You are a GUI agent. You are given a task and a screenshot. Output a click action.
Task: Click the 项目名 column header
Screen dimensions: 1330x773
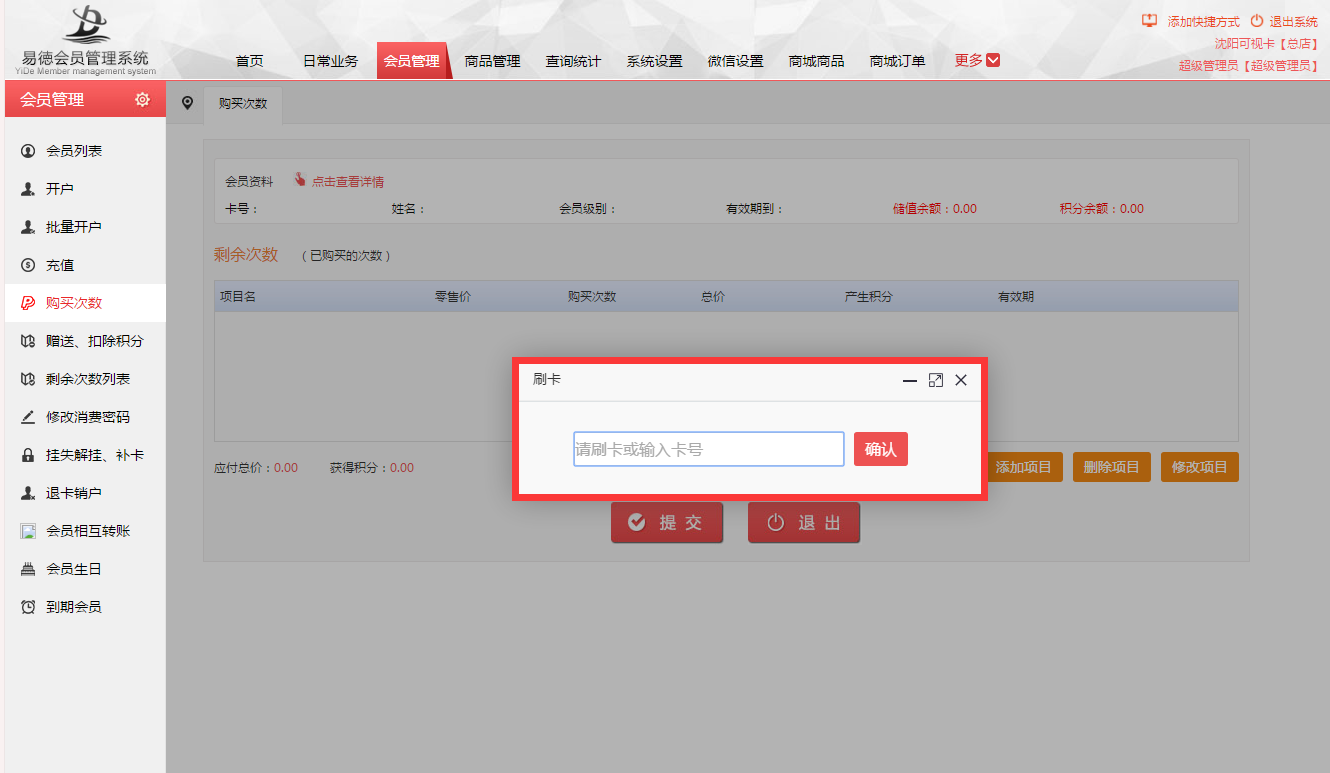point(238,297)
